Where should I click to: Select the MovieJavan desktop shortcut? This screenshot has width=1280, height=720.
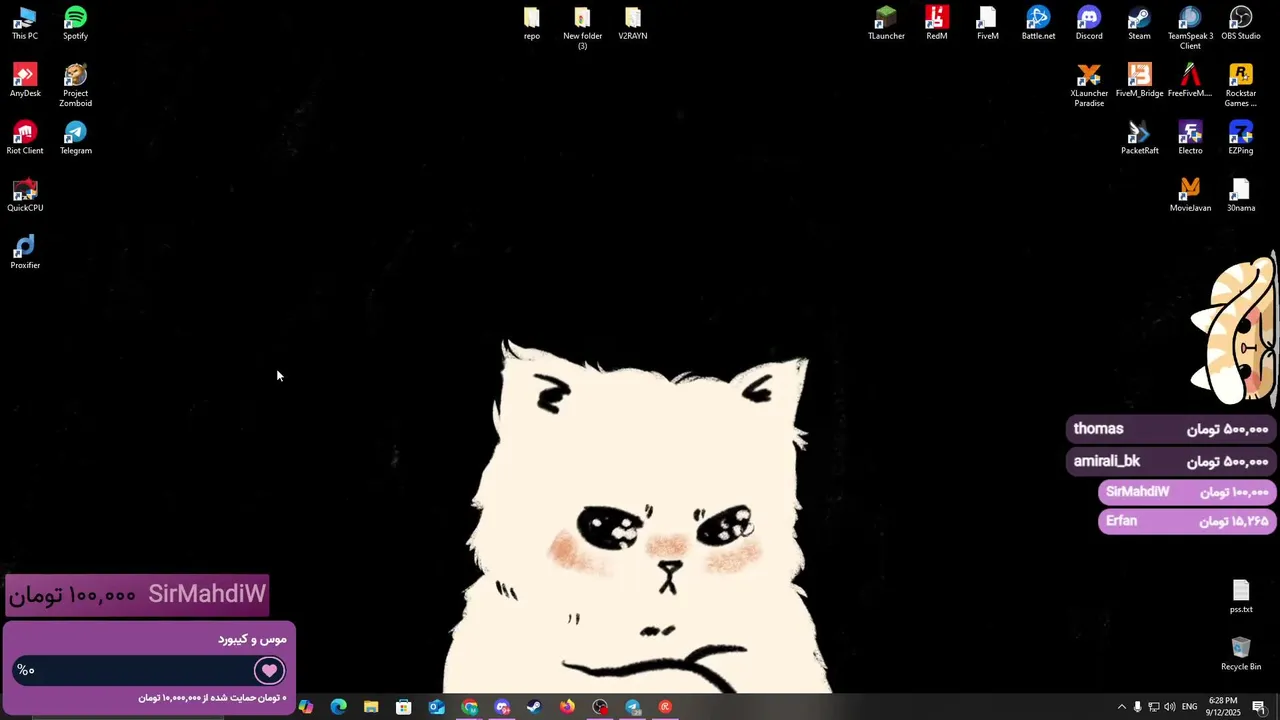[1190, 195]
